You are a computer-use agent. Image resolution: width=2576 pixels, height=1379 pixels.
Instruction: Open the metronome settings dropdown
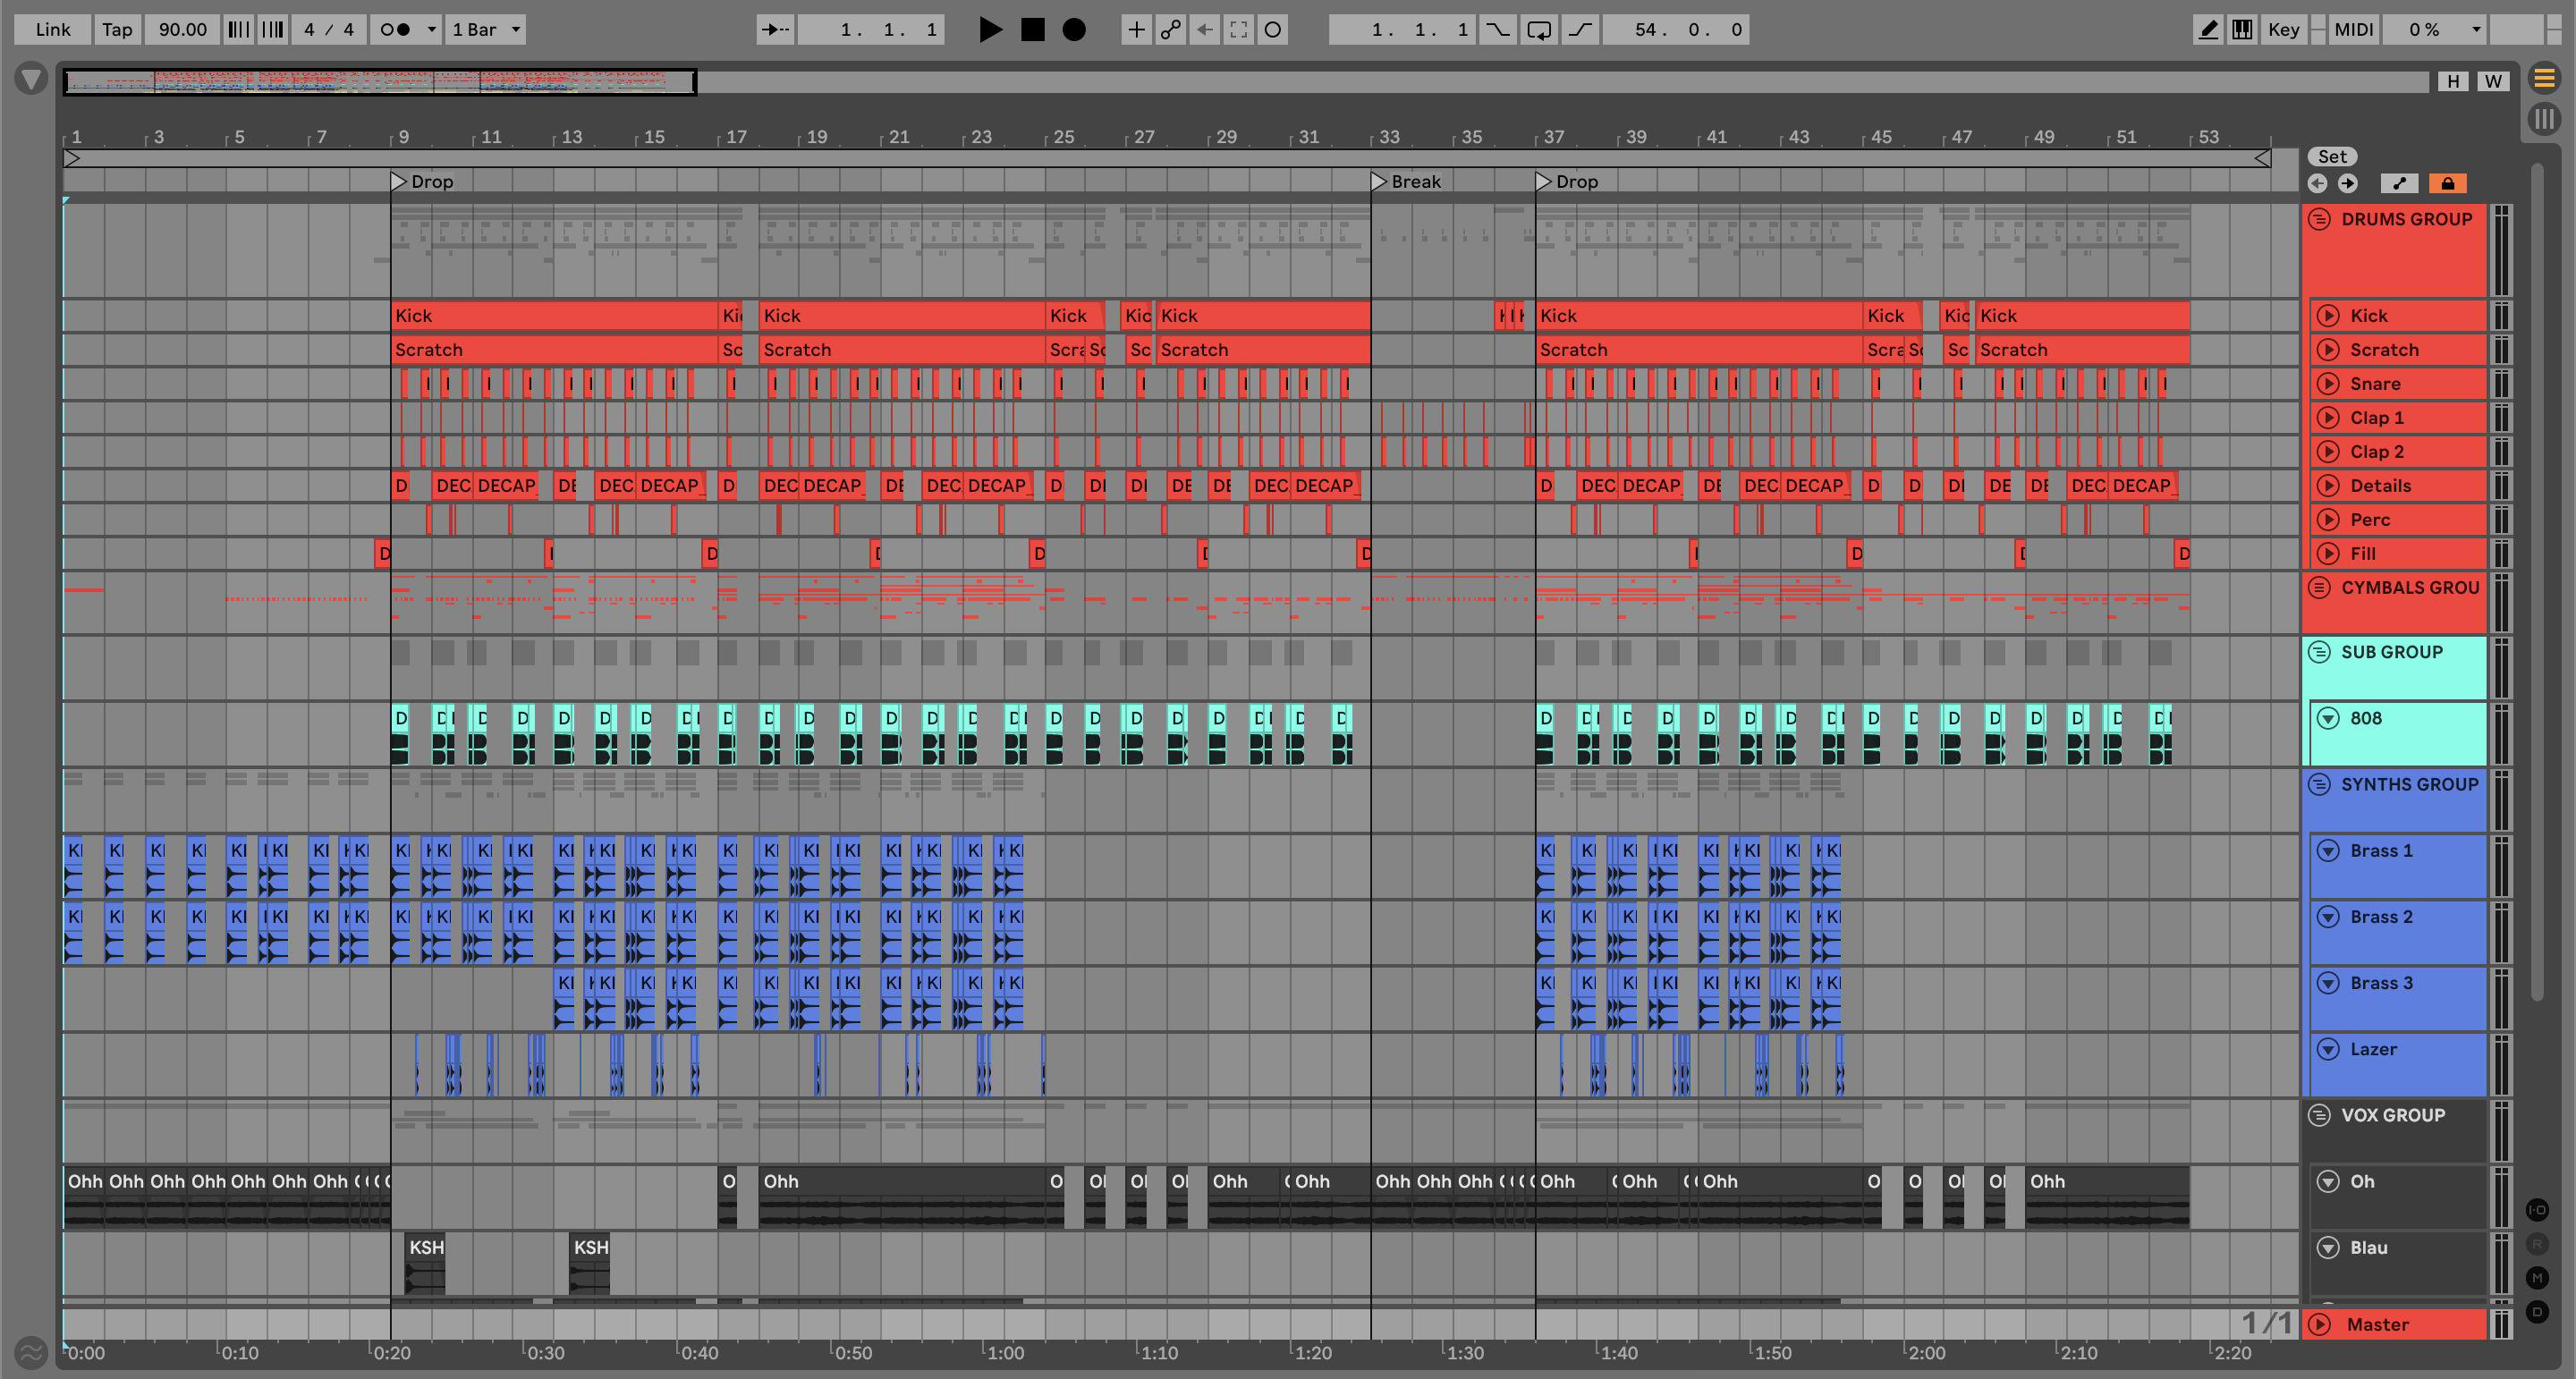[431, 30]
